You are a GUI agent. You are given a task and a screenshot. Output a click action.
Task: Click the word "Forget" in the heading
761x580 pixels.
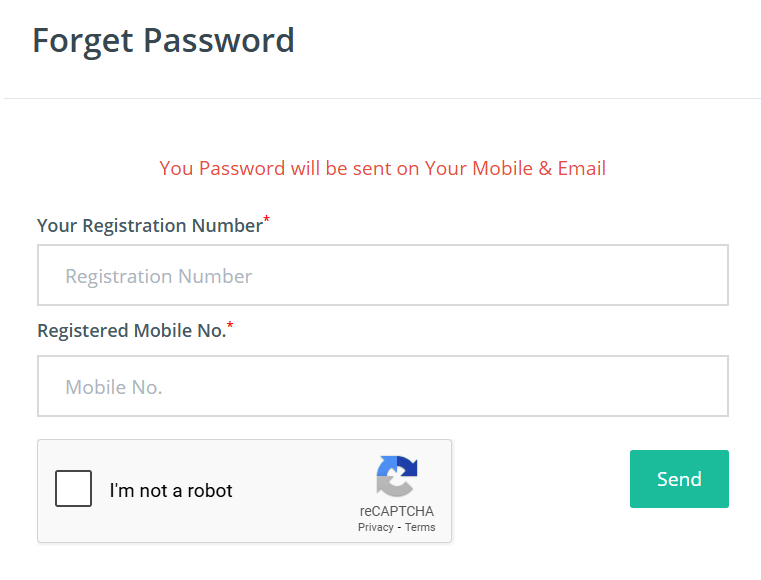tap(83, 41)
